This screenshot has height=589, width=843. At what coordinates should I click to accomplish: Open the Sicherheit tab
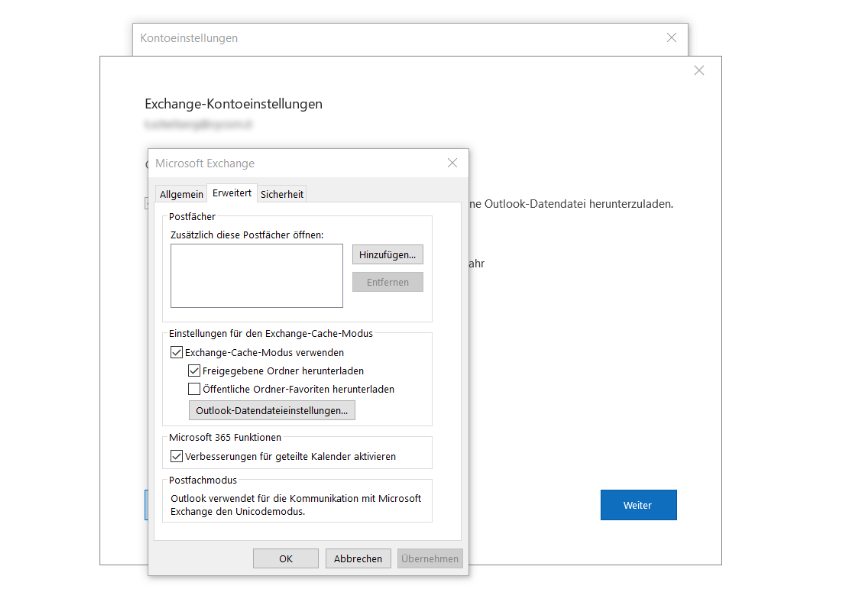282,194
